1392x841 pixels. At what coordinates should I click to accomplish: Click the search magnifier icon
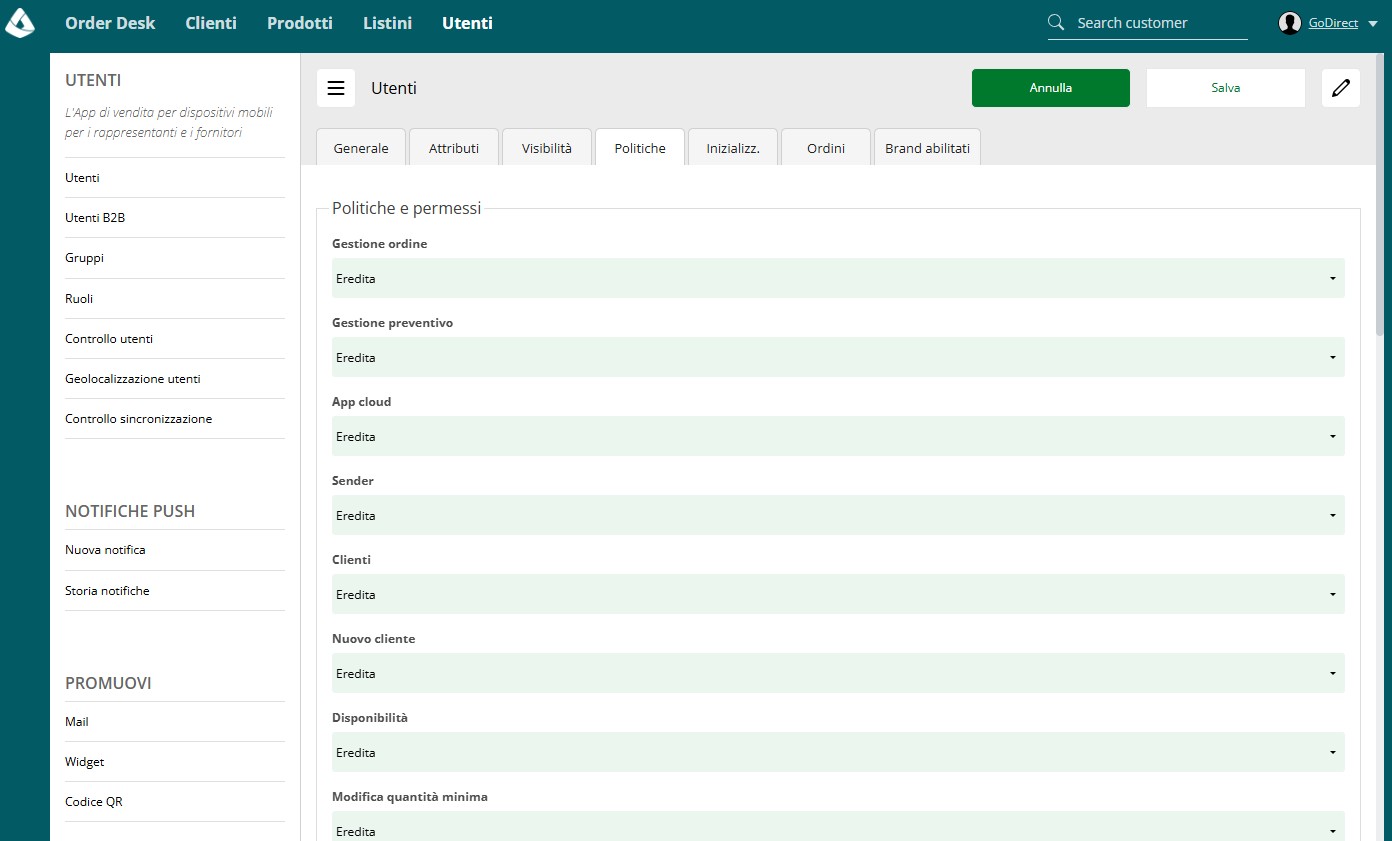(x=1056, y=22)
